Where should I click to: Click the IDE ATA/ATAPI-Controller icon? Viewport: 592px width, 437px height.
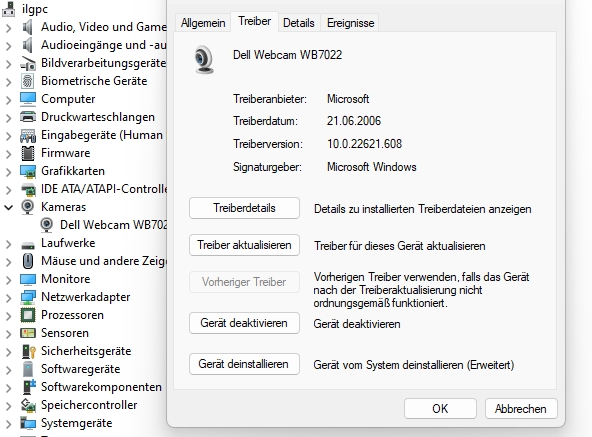click(28, 189)
